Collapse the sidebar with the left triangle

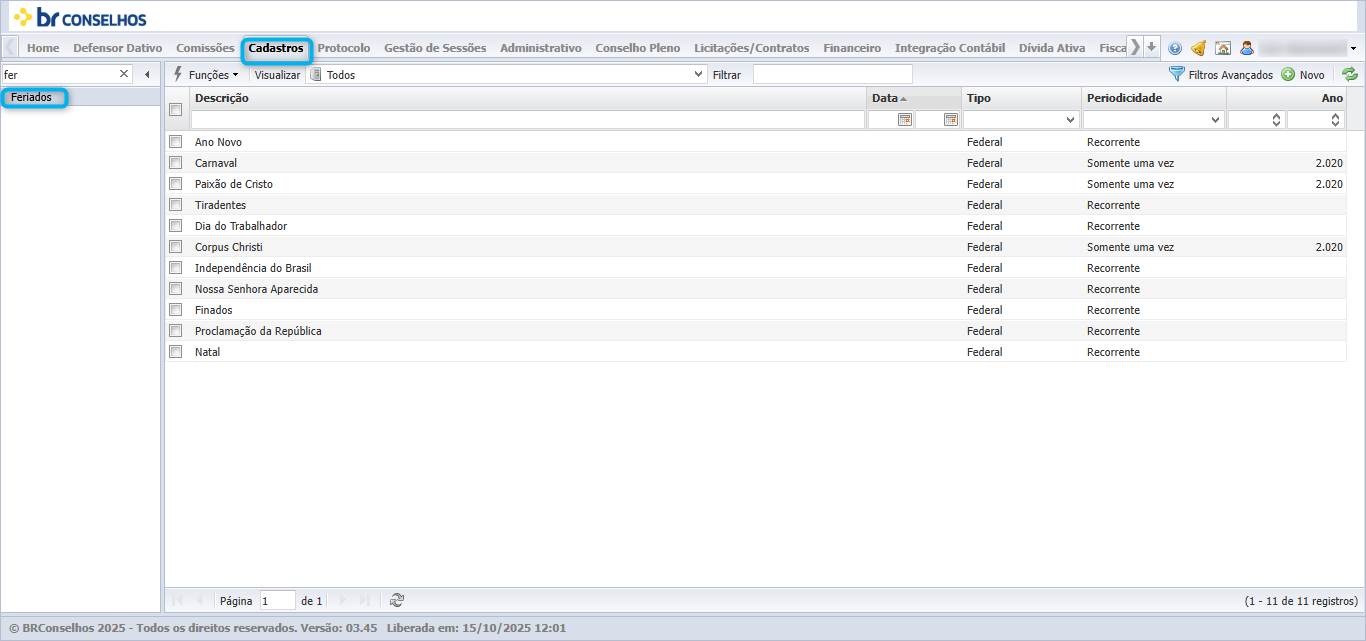(x=147, y=74)
